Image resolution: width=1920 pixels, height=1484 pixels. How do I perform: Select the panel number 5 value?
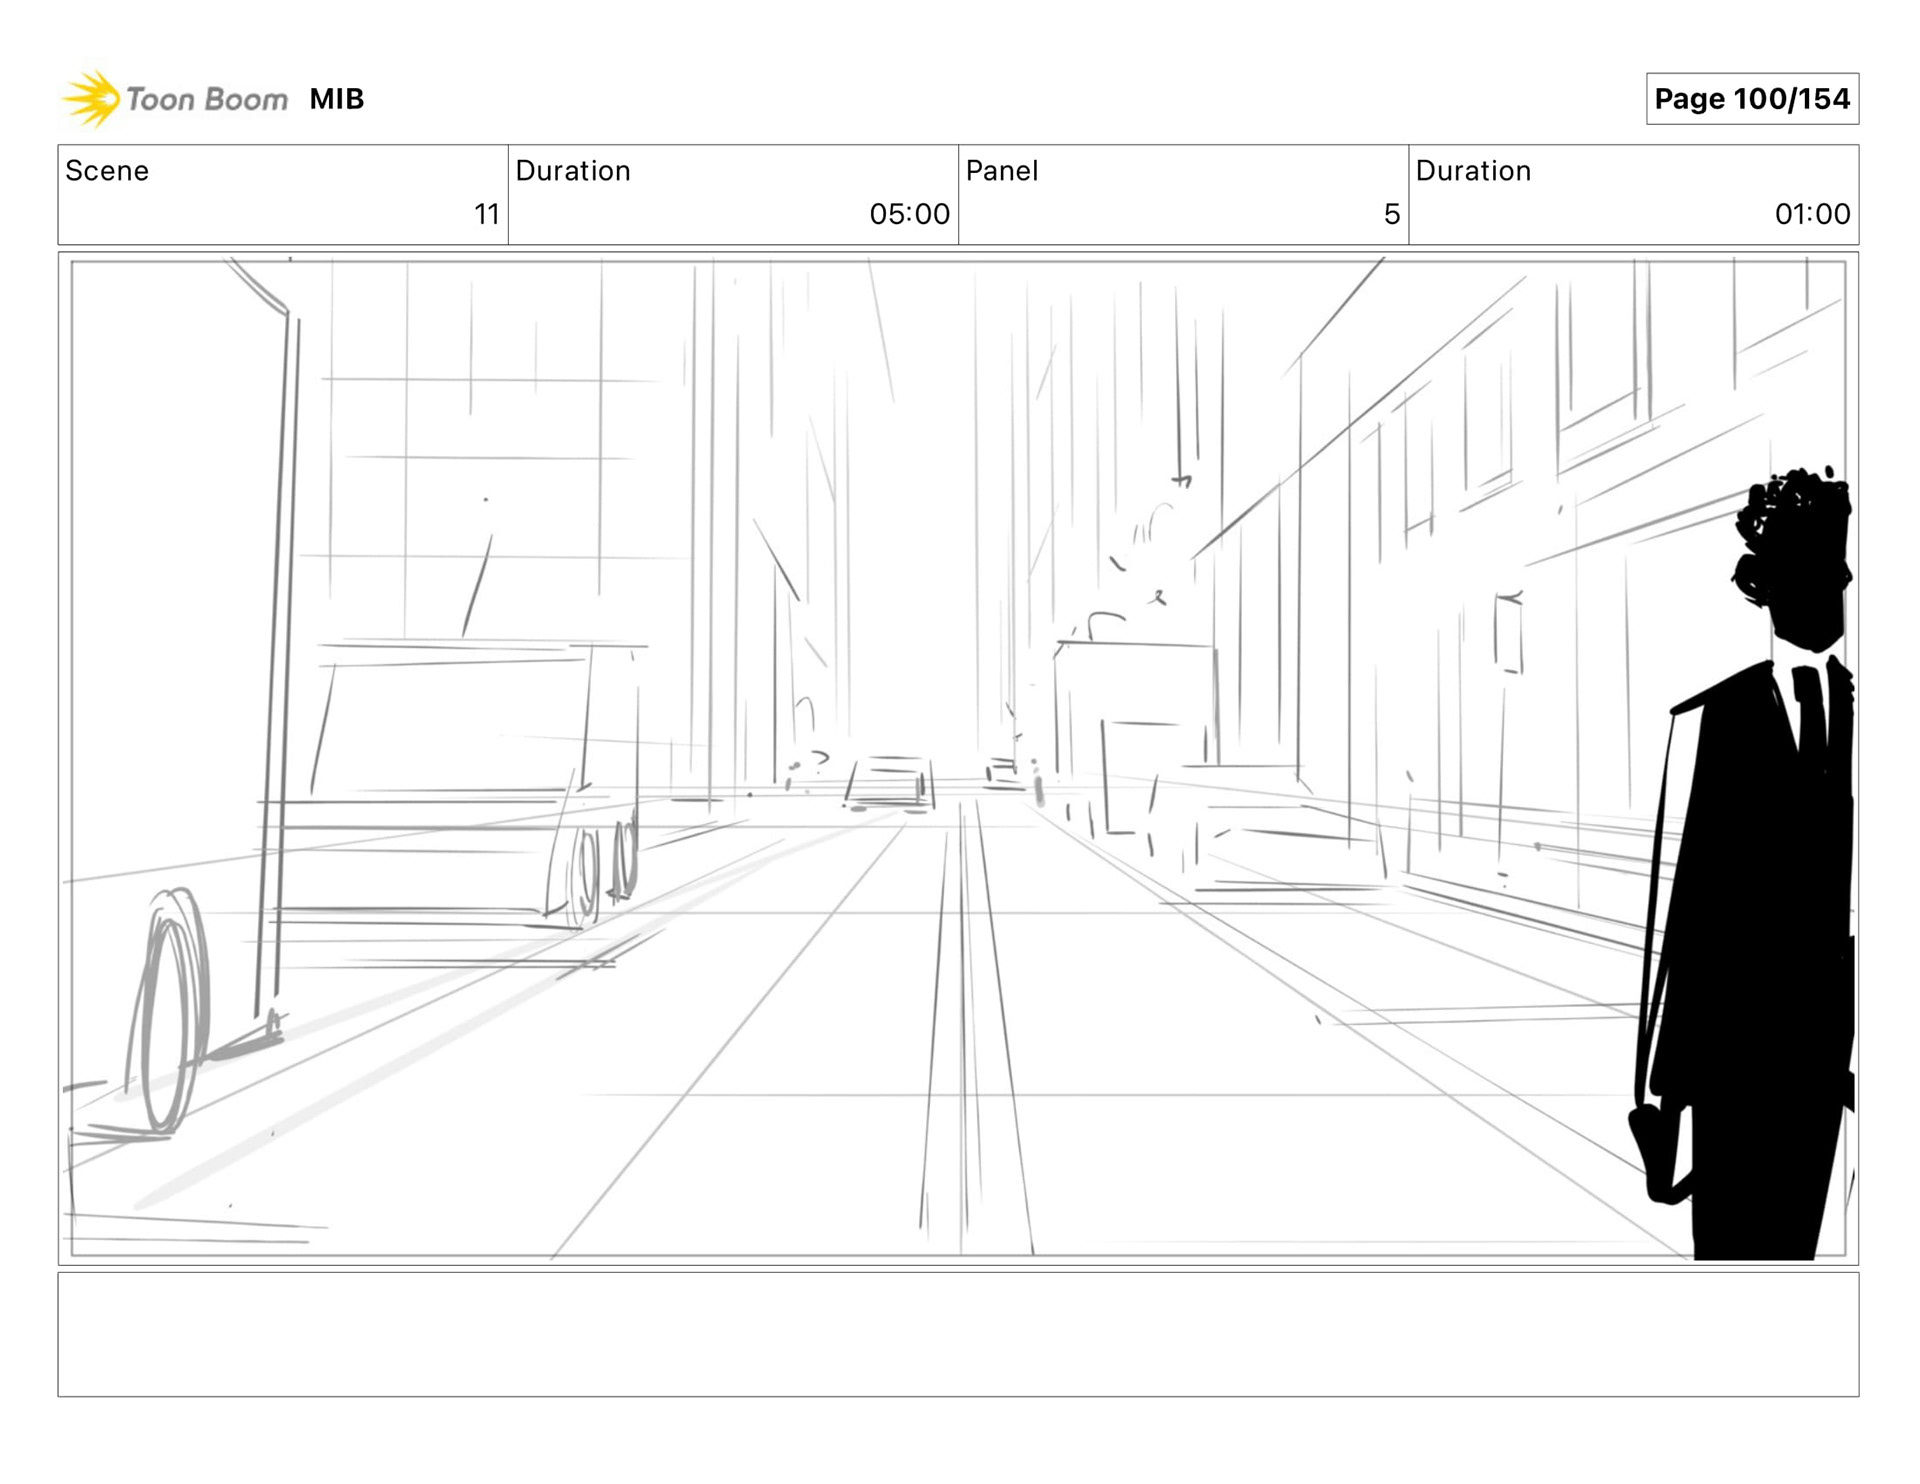coord(1391,214)
